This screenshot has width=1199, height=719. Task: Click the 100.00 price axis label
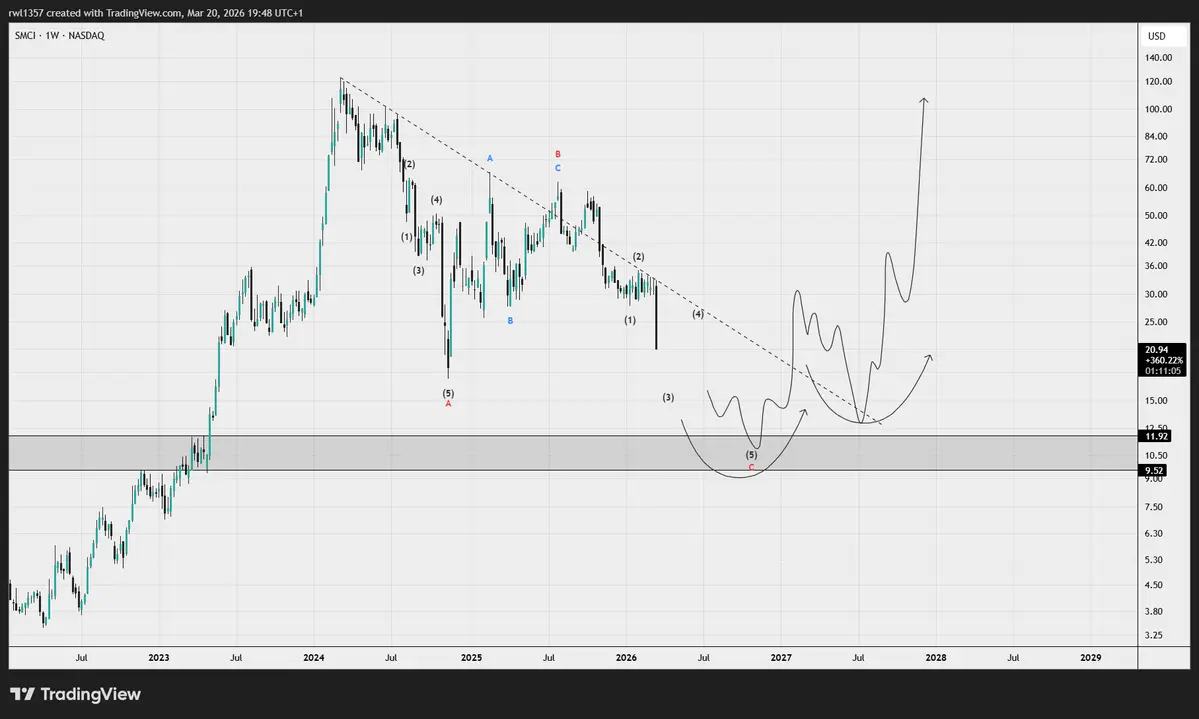[1158, 109]
